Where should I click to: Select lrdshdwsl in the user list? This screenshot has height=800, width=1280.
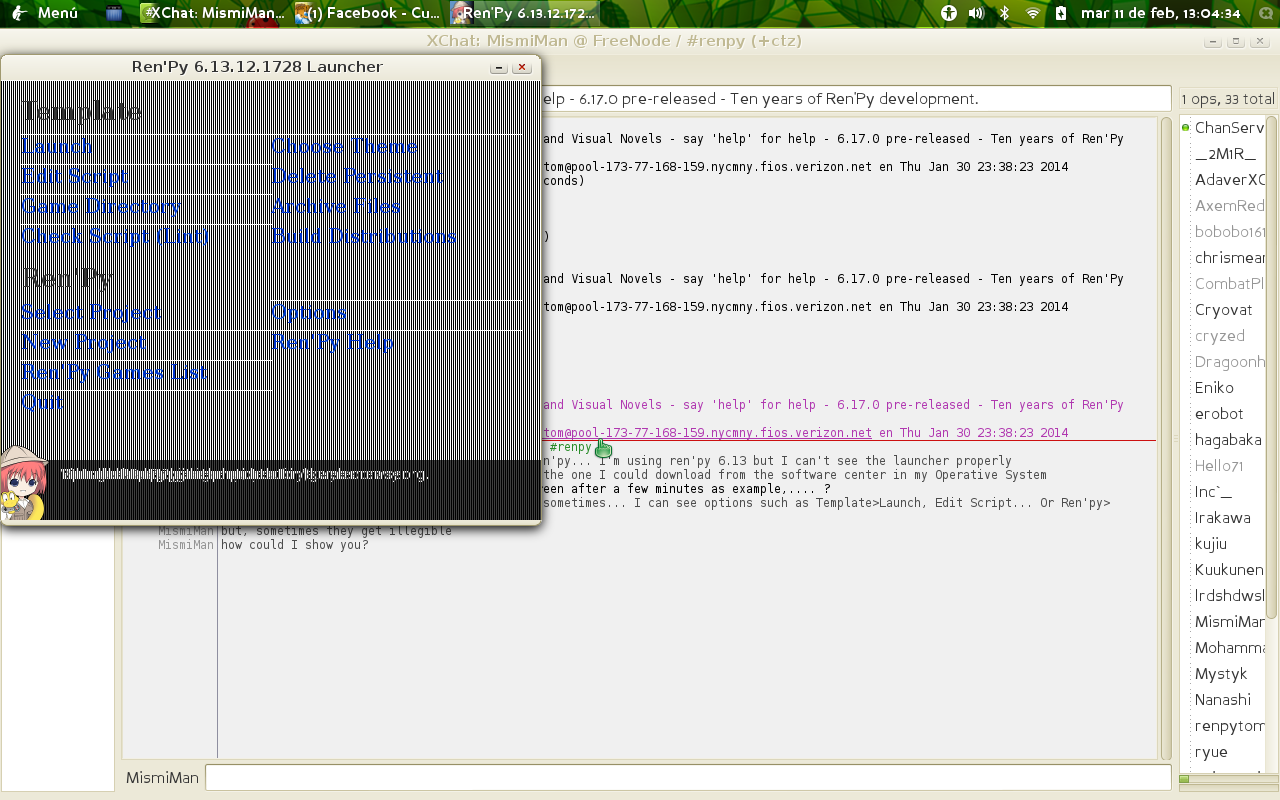click(x=1229, y=595)
